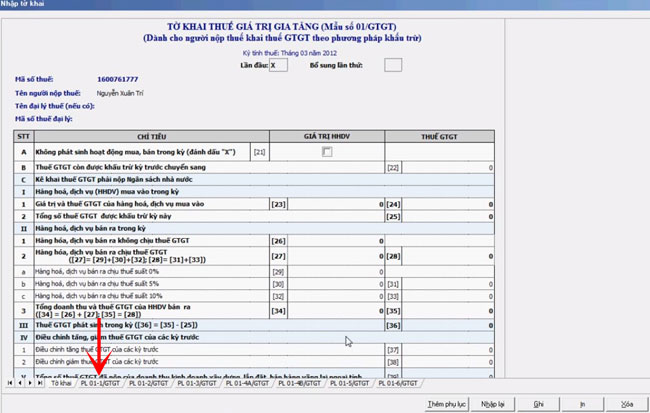The height and width of the screenshot is (413, 650).
Task: Open the 'Tờ khai' tab
Action: (62, 383)
